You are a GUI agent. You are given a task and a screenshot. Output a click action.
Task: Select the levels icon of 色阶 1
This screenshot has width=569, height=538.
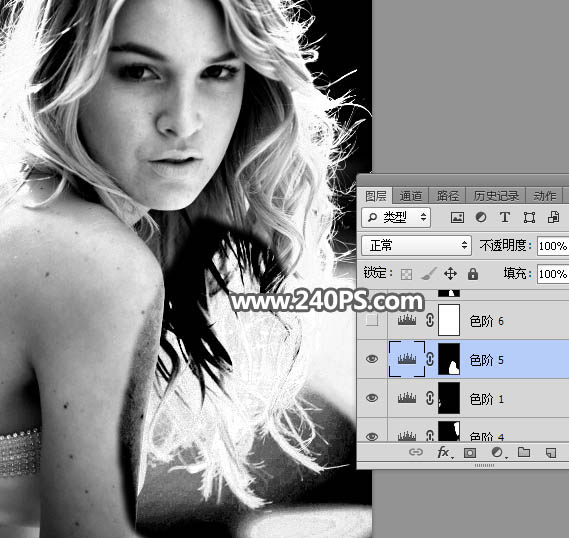pyautogui.click(x=406, y=398)
